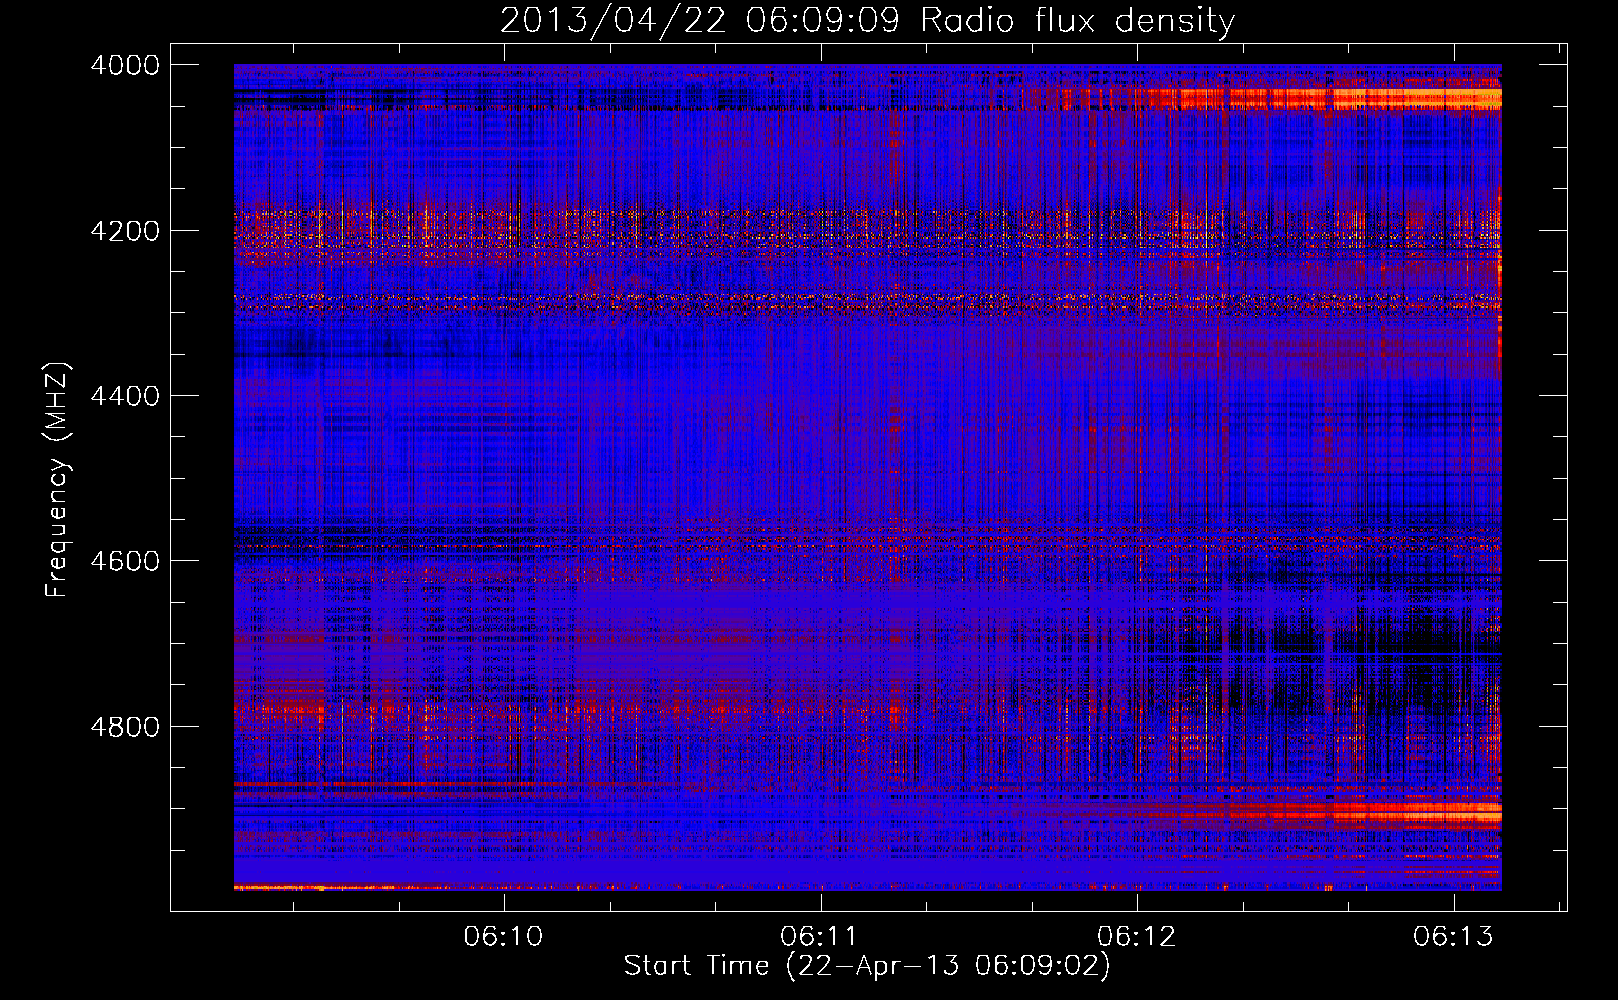1618x1000 pixels.
Task: Select the y-axis label "Frequency (MHZ)"
Action: 58,480
